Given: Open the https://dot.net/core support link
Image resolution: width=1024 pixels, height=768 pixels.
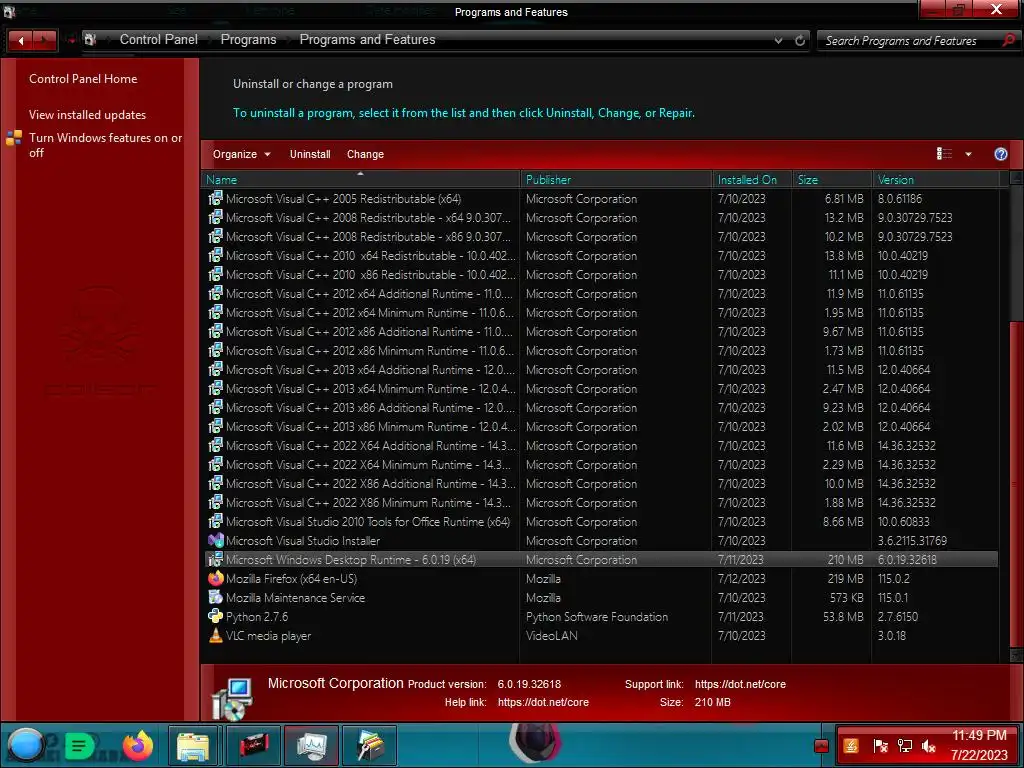Looking at the screenshot, I should (x=740, y=684).
